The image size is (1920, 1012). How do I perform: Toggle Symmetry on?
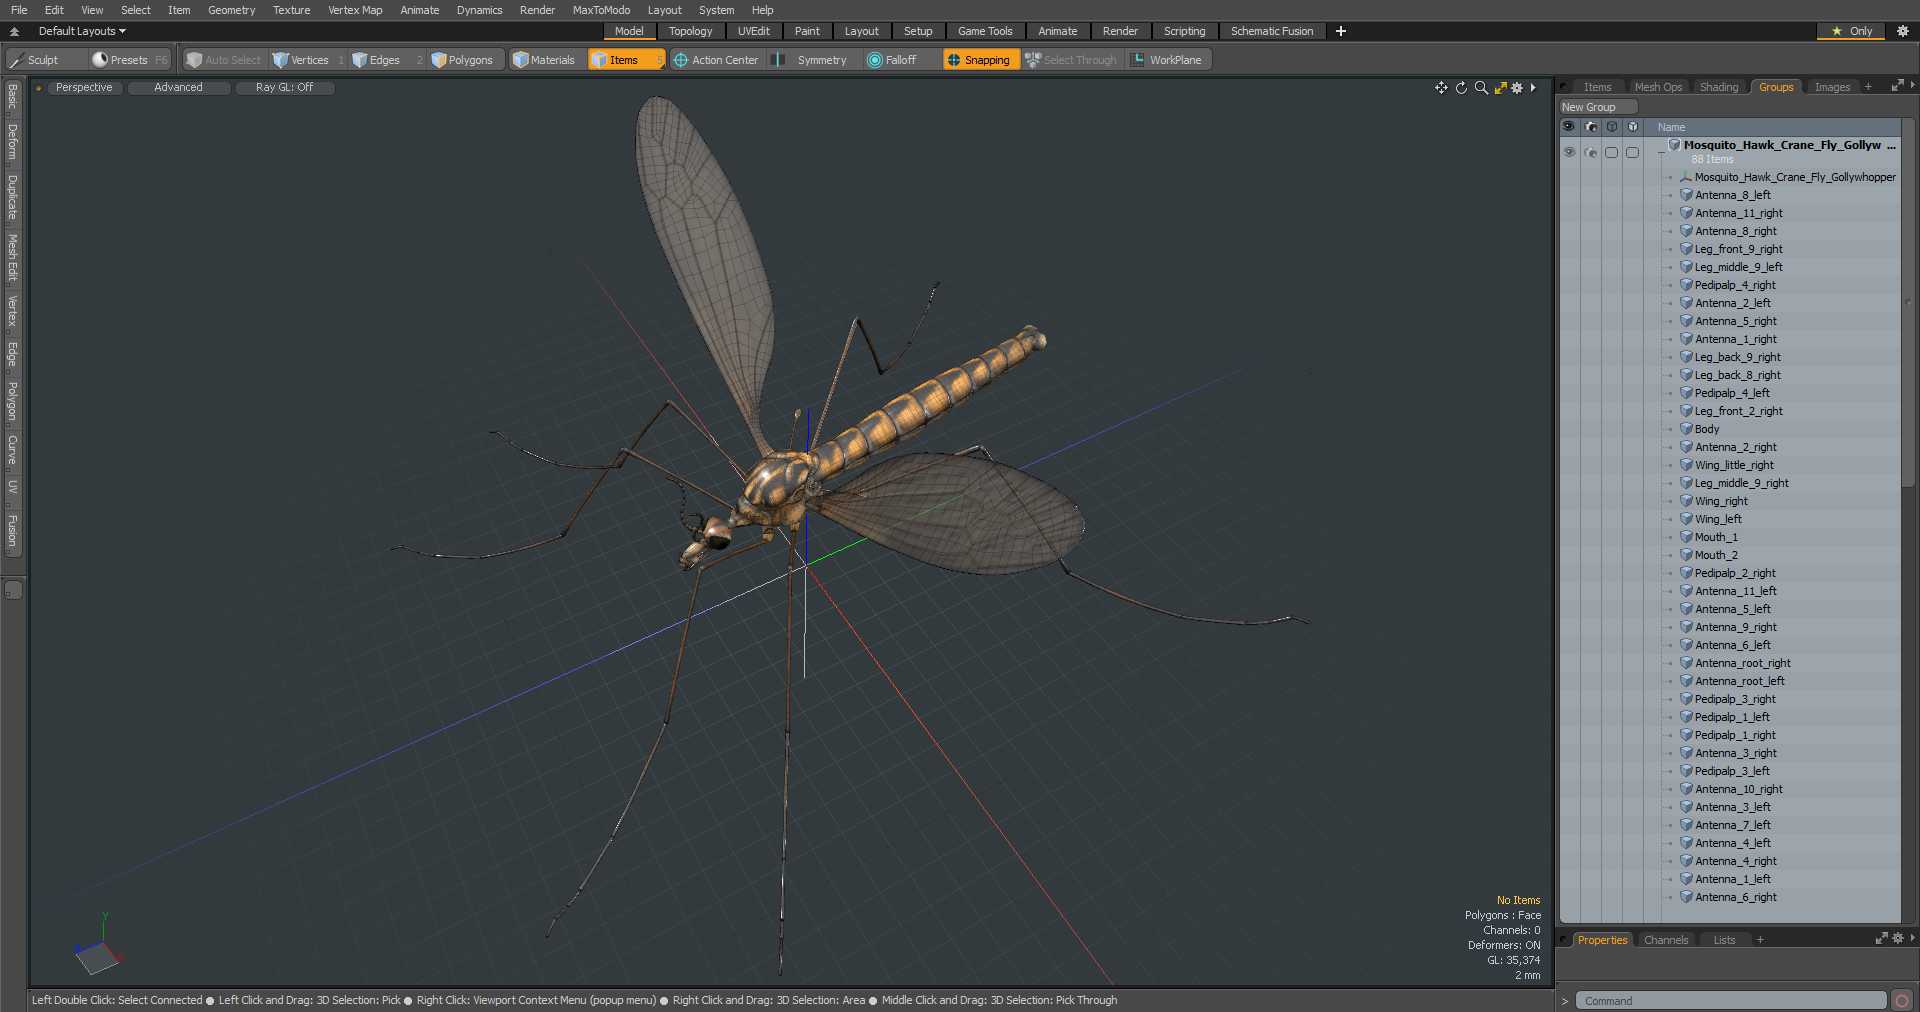(812, 60)
